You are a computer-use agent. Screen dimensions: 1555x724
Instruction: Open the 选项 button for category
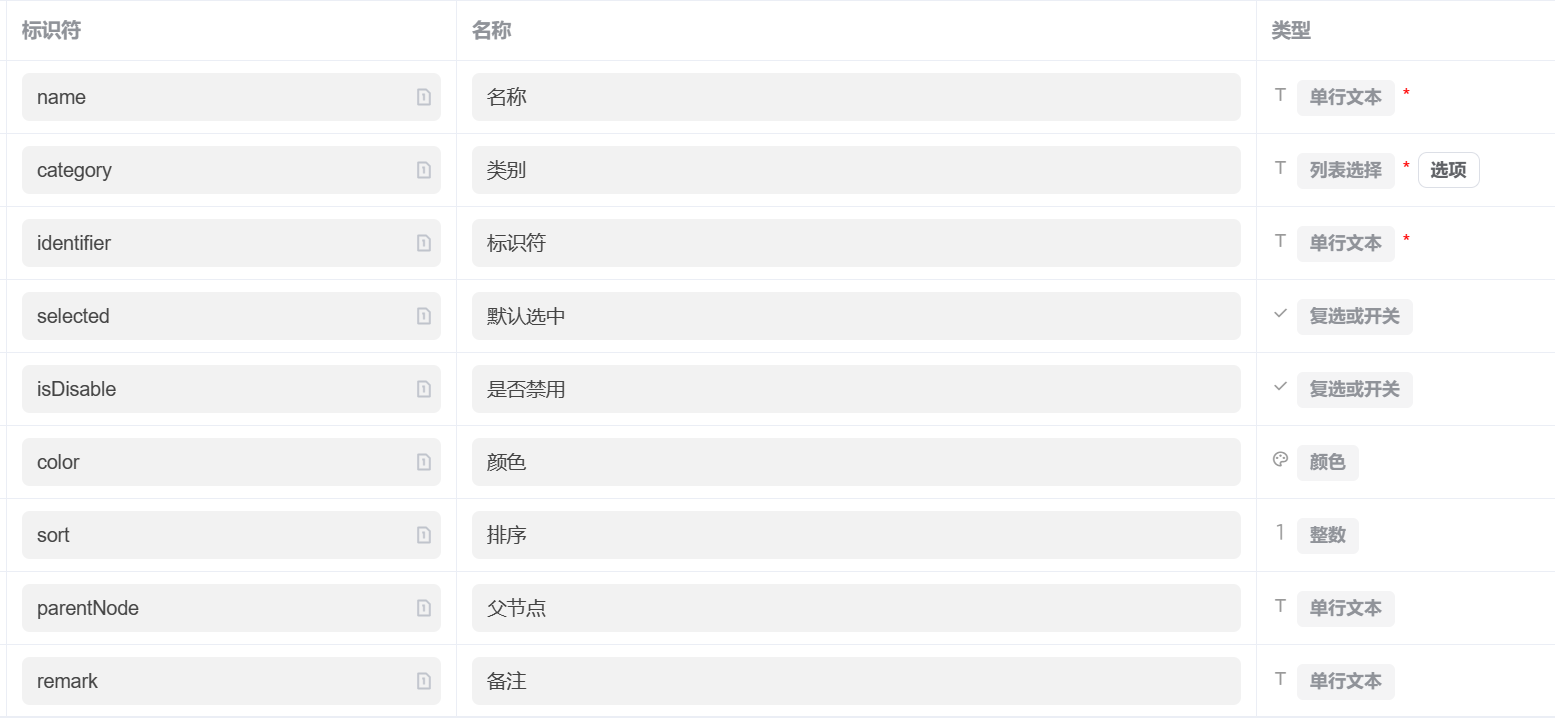tap(1448, 170)
